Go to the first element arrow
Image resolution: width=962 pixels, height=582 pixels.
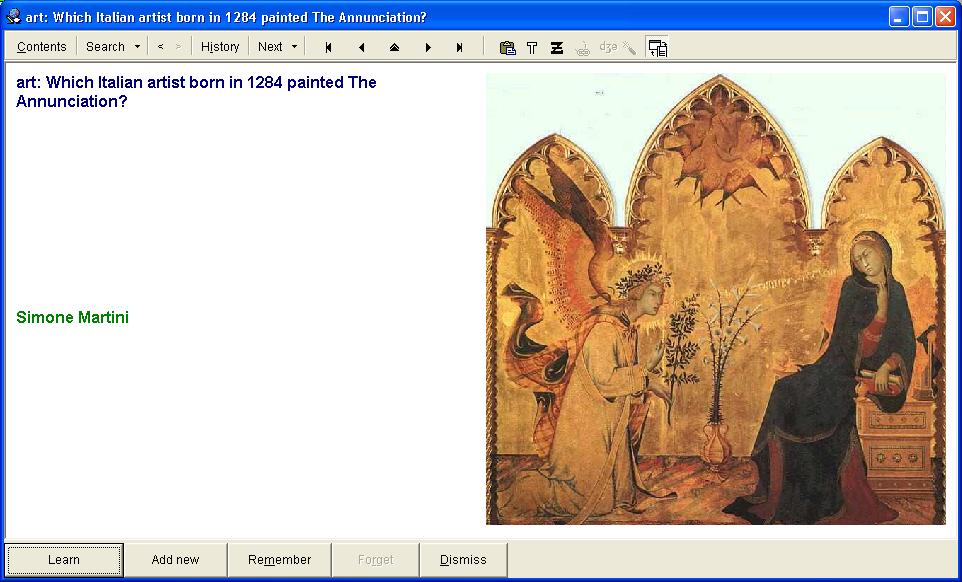pos(328,47)
